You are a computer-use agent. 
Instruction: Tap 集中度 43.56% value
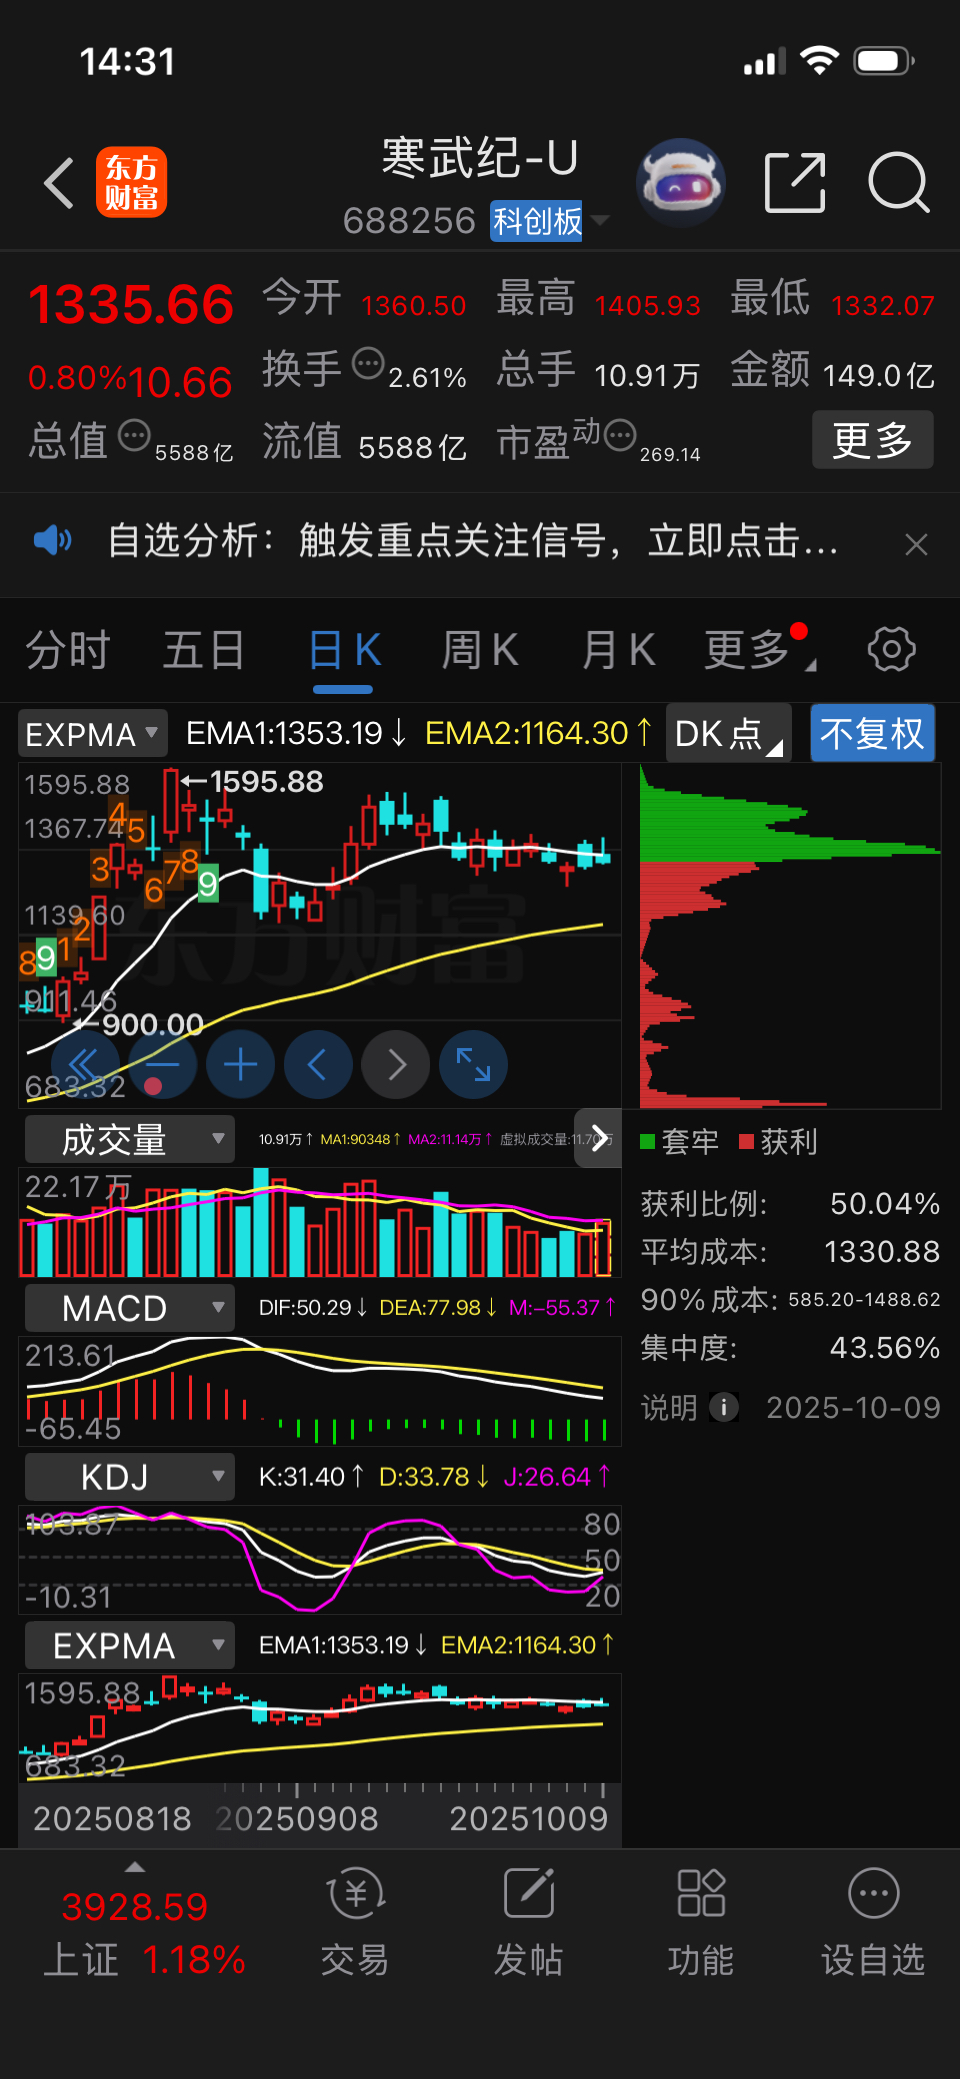(885, 1347)
